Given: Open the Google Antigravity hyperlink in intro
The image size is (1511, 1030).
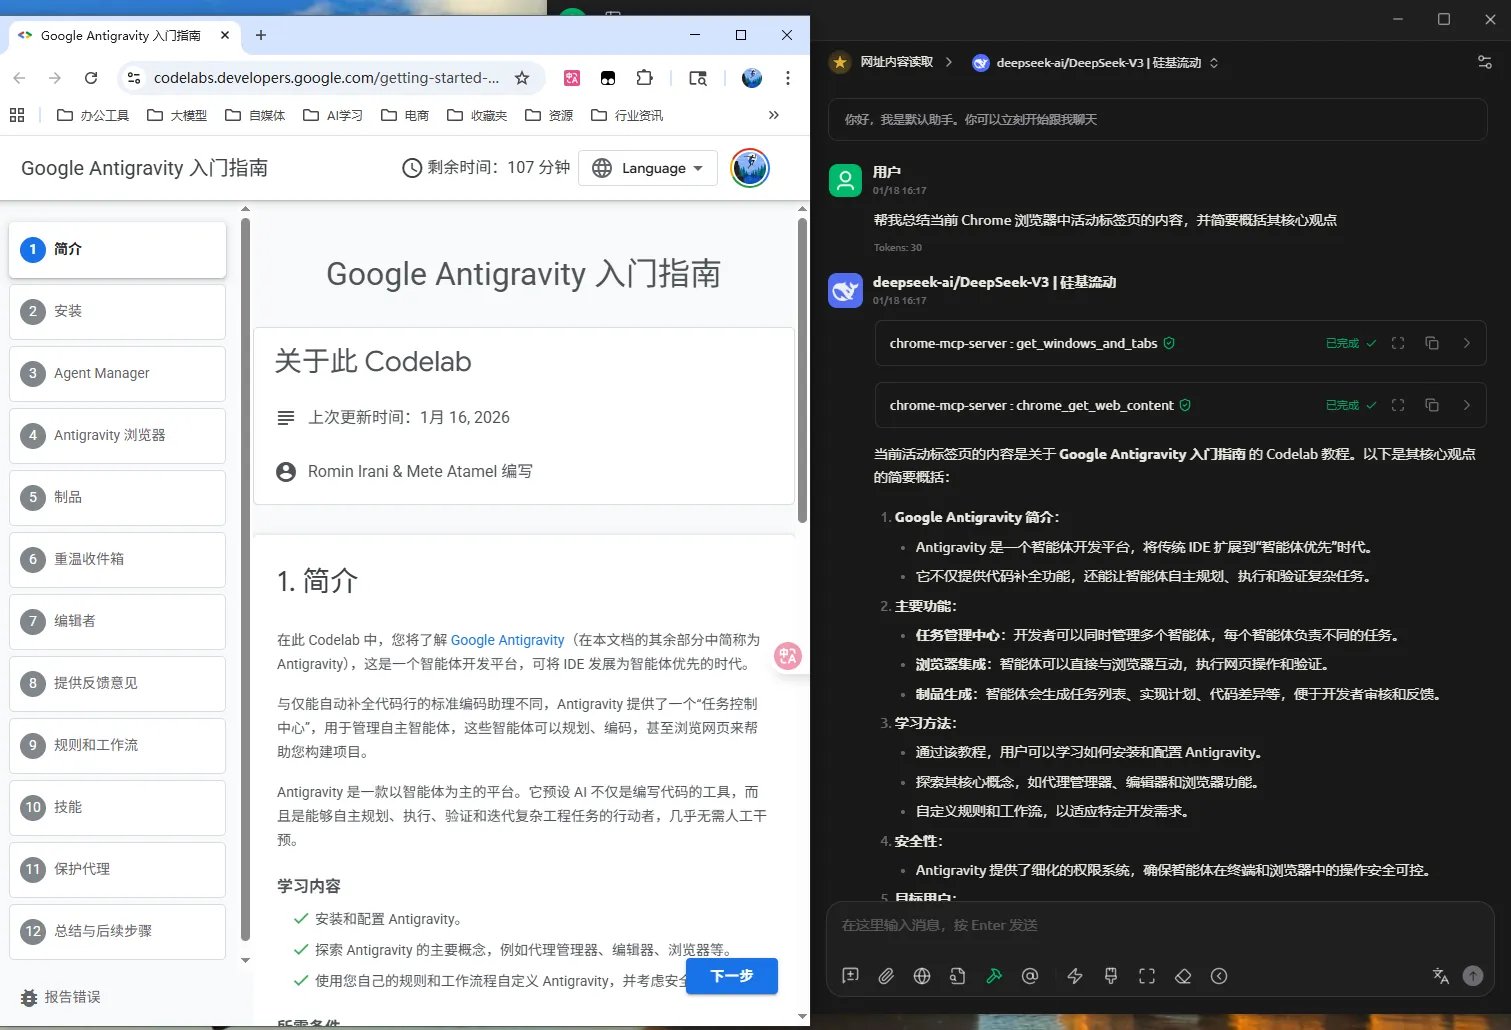Looking at the screenshot, I should [x=508, y=640].
